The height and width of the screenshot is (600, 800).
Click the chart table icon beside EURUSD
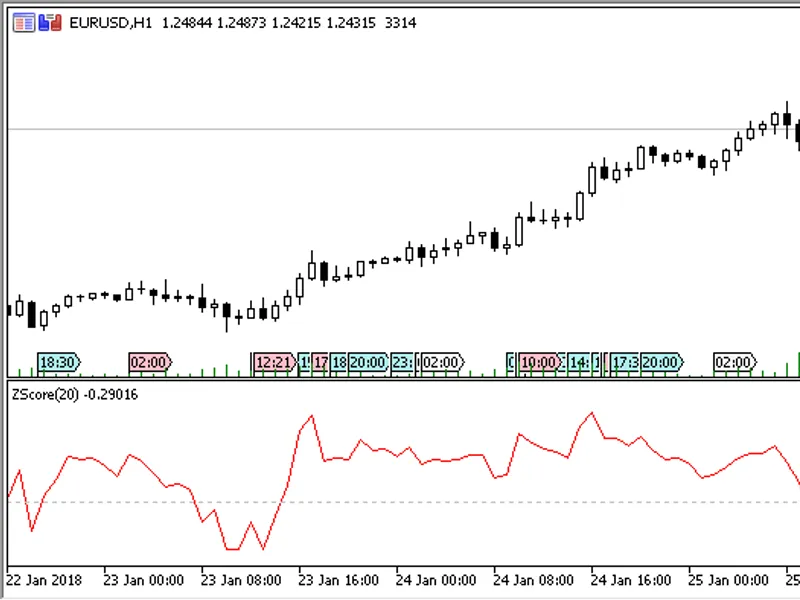(23, 23)
